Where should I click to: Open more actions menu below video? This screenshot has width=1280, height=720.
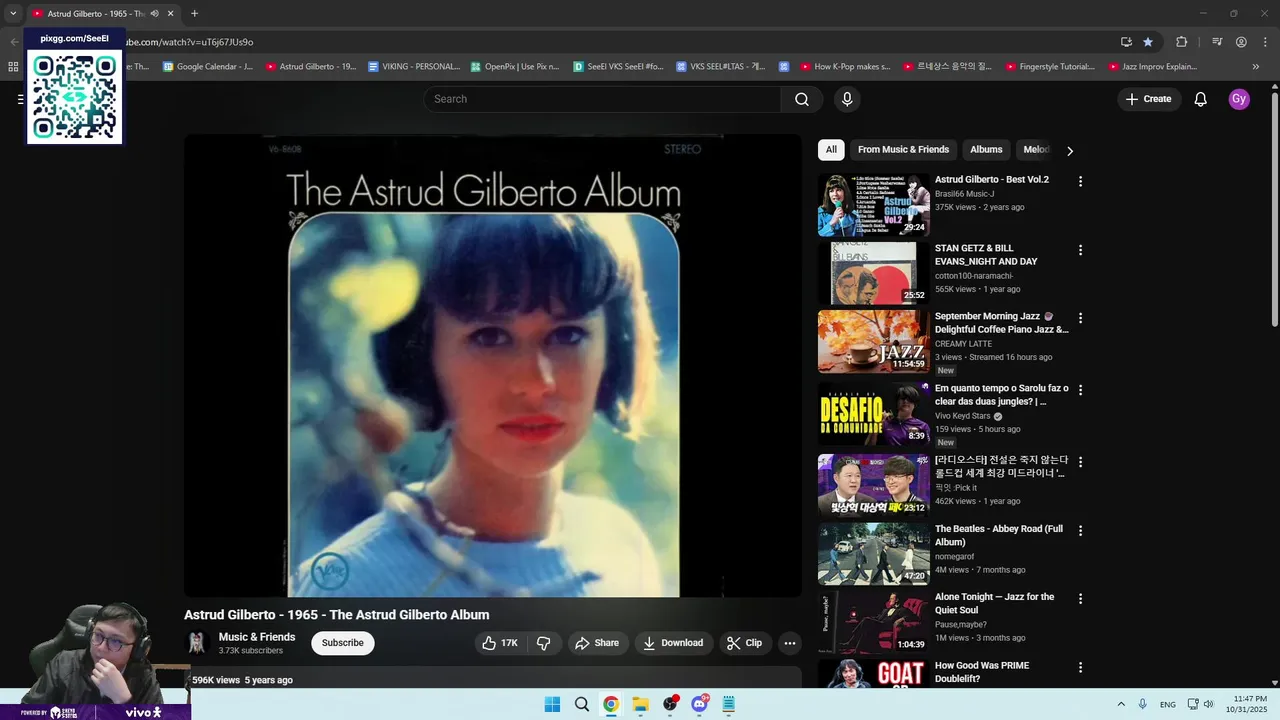point(790,643)
